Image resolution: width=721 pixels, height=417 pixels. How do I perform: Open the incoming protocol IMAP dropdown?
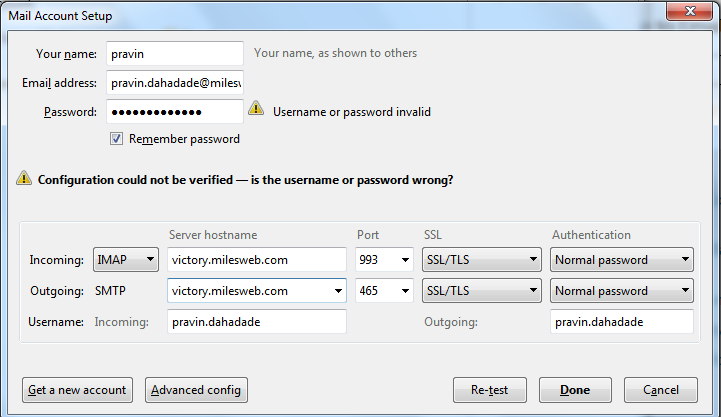[126, 260]
